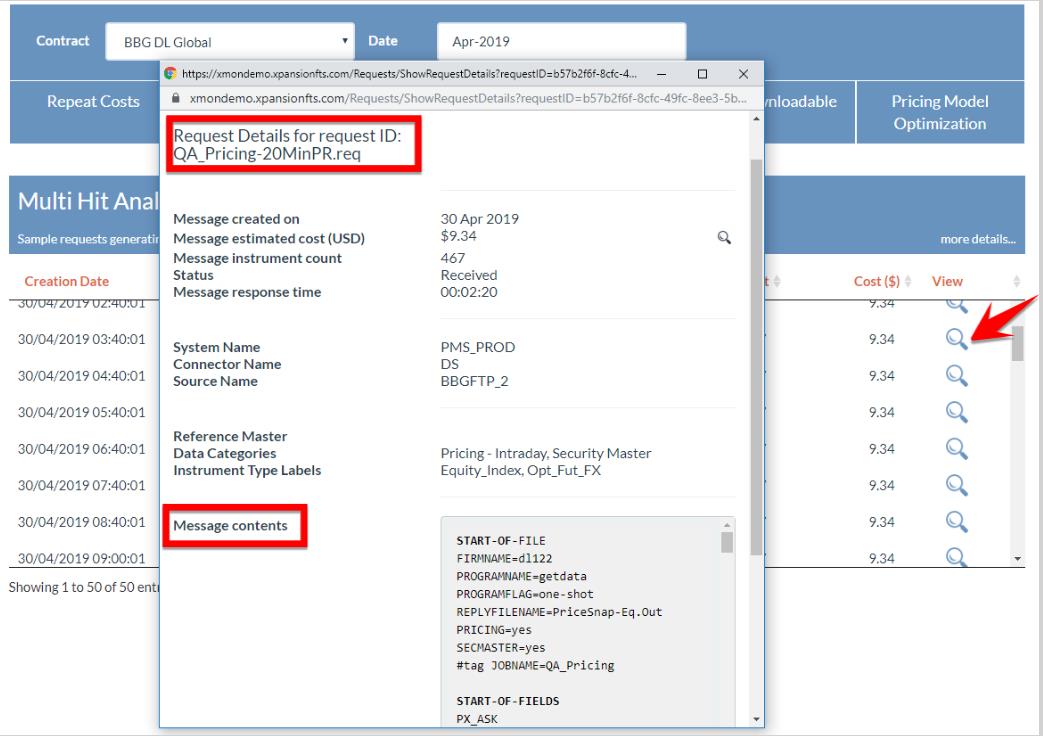Click the popup window's vertical scrollbar
This screenshot has height=736, width=1043.
click(755, 350)
